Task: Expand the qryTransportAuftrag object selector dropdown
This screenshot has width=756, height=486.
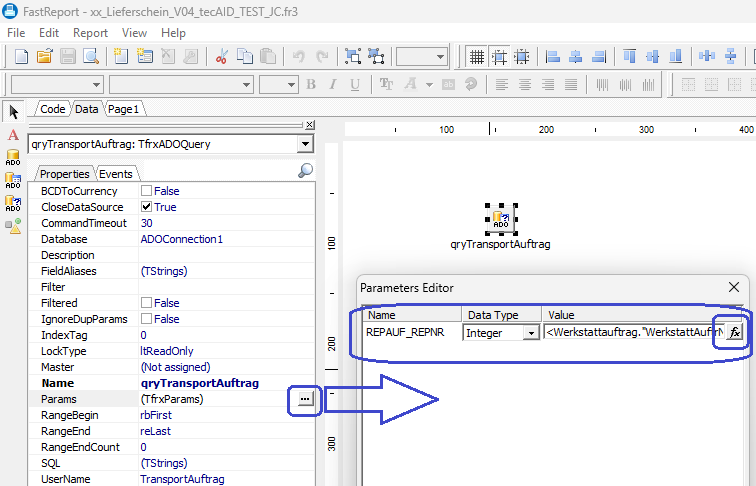Action: 305,144
